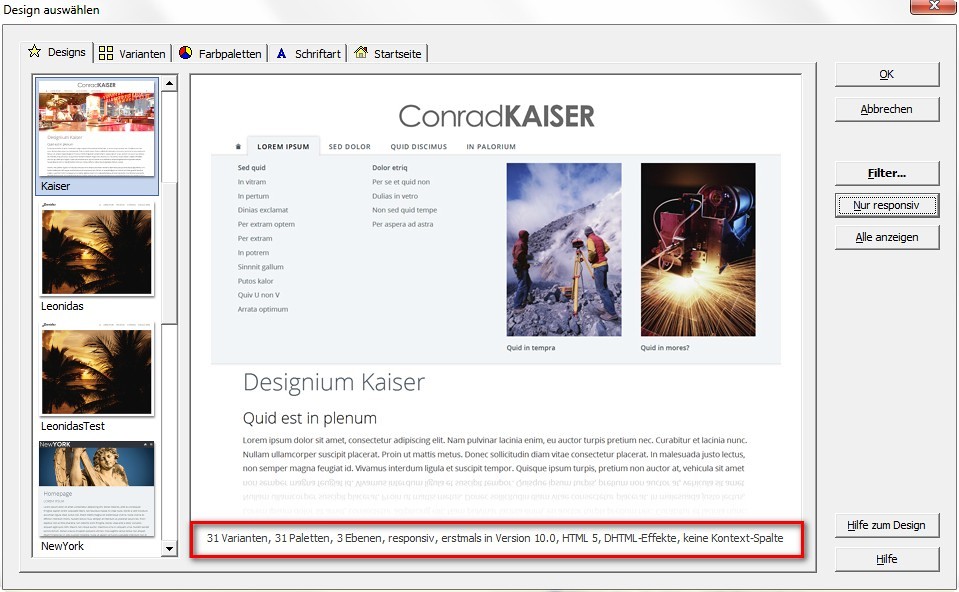Show only responsive designs
This screenshot has height=592, width=959.
pyautogui.click(x=887, y=205)
